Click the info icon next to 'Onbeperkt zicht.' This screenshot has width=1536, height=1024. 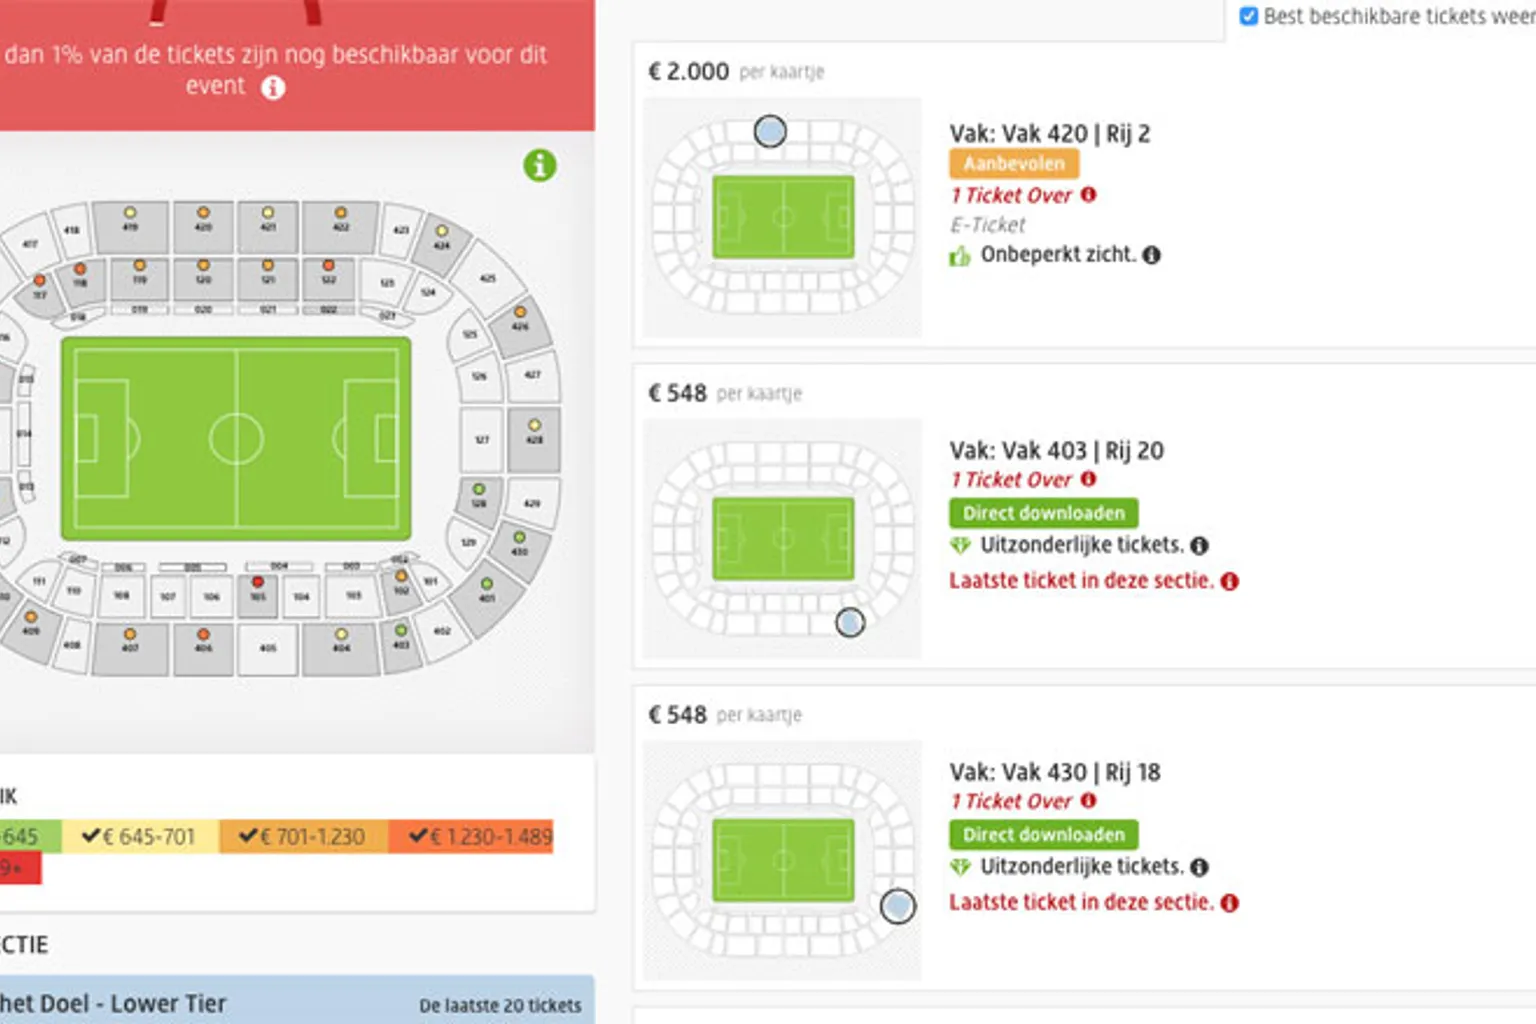pyautogui.click(x=1152, y=255)
